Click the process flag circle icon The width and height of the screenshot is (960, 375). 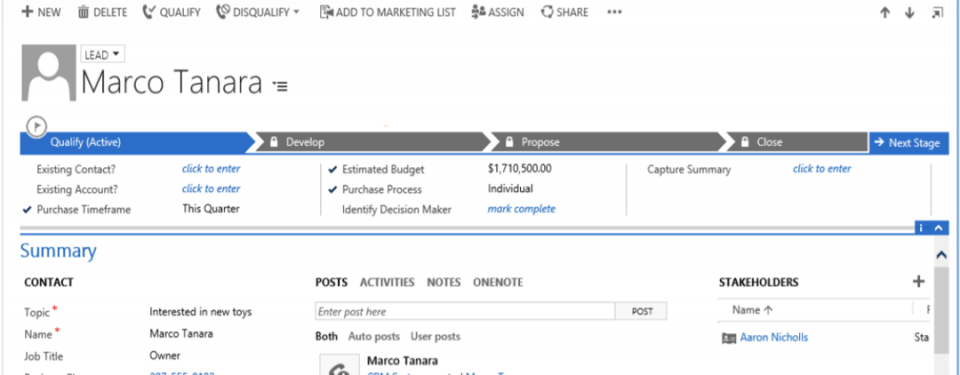(x=37, y=126)
